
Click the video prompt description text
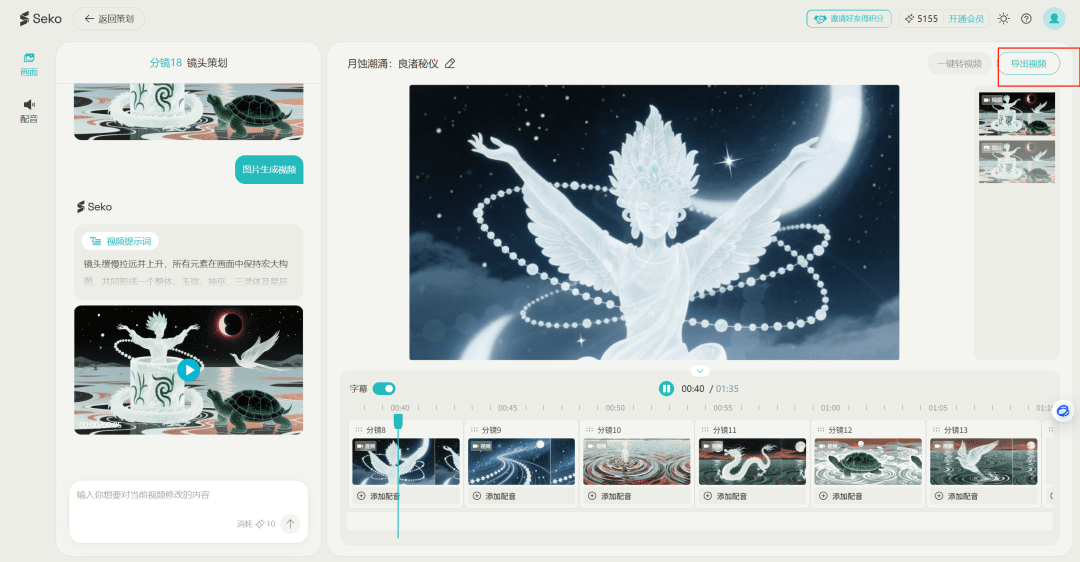[186, 272]
